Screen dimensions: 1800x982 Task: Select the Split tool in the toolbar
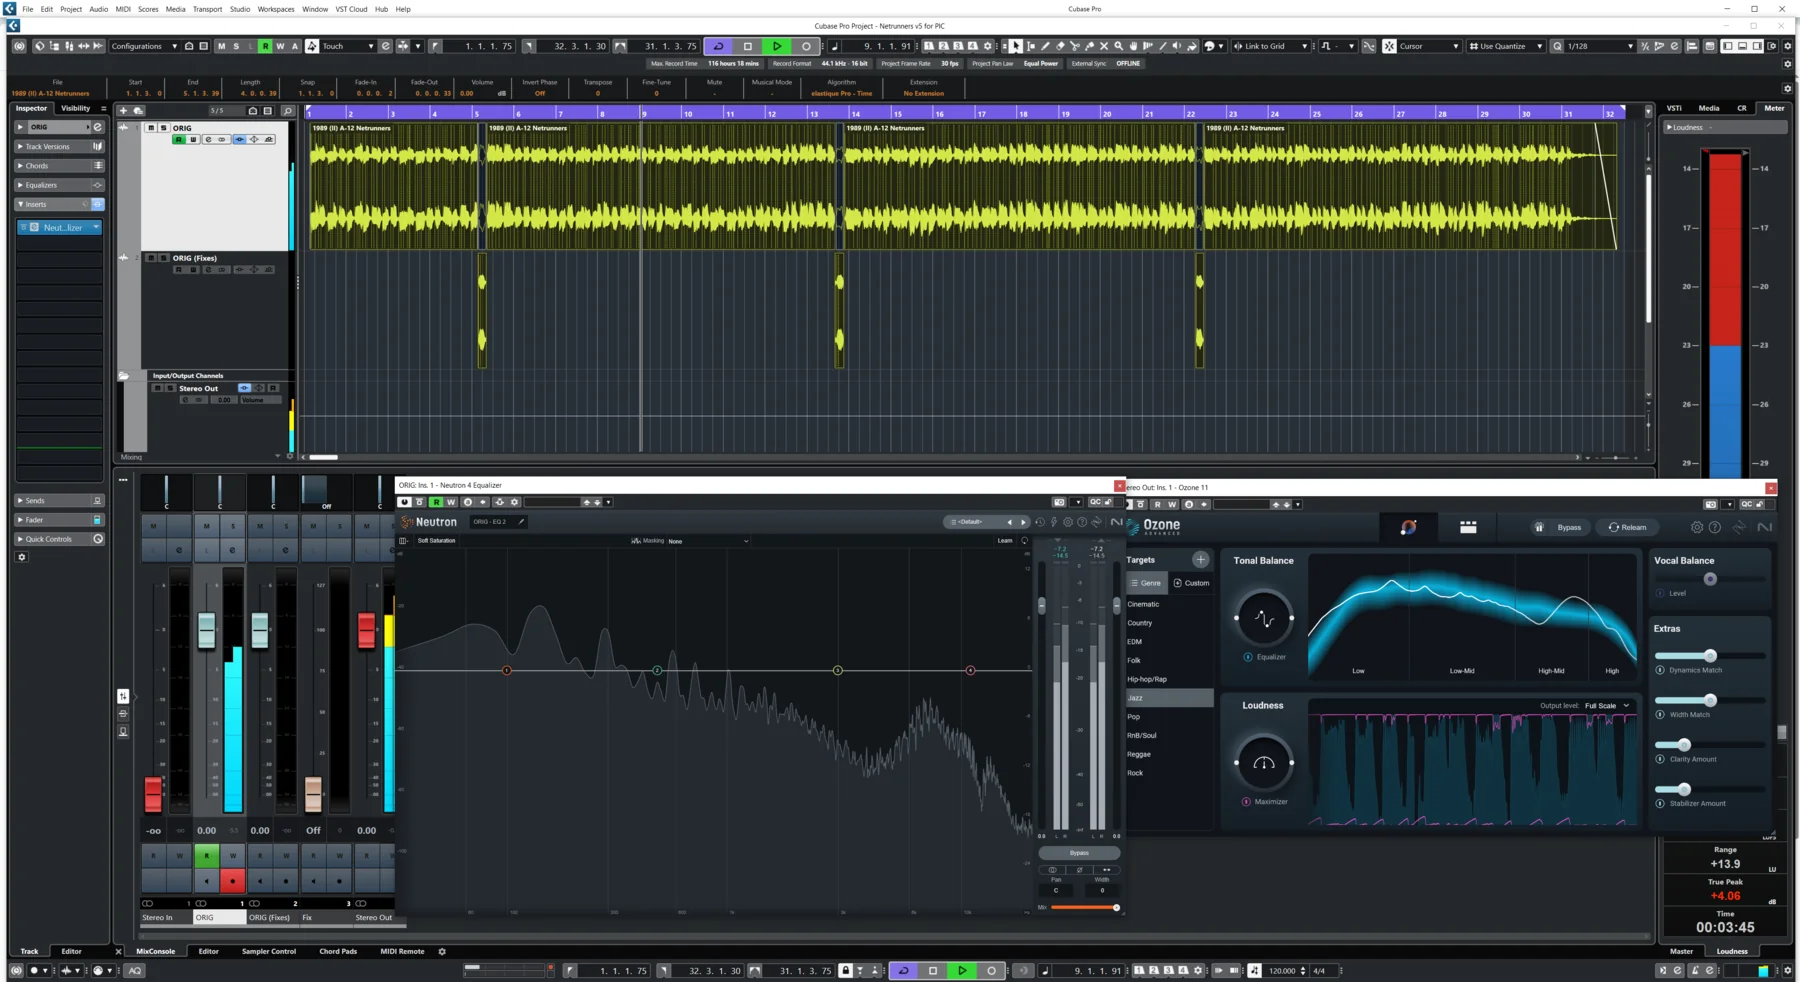coord(1075,46)
